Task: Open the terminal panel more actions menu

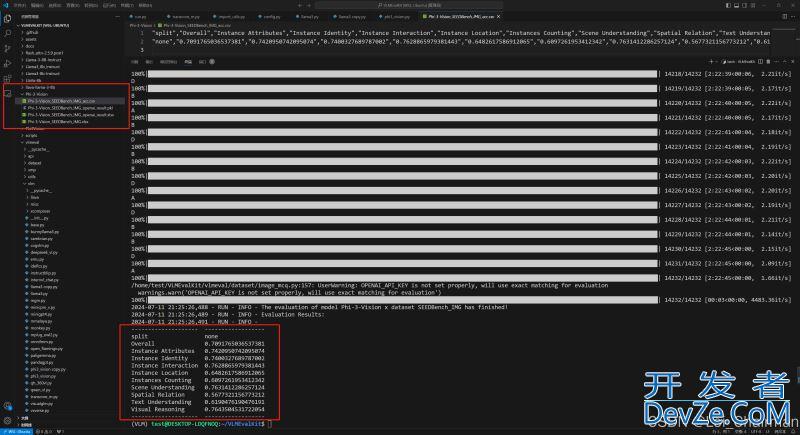Action: (776, 62)
